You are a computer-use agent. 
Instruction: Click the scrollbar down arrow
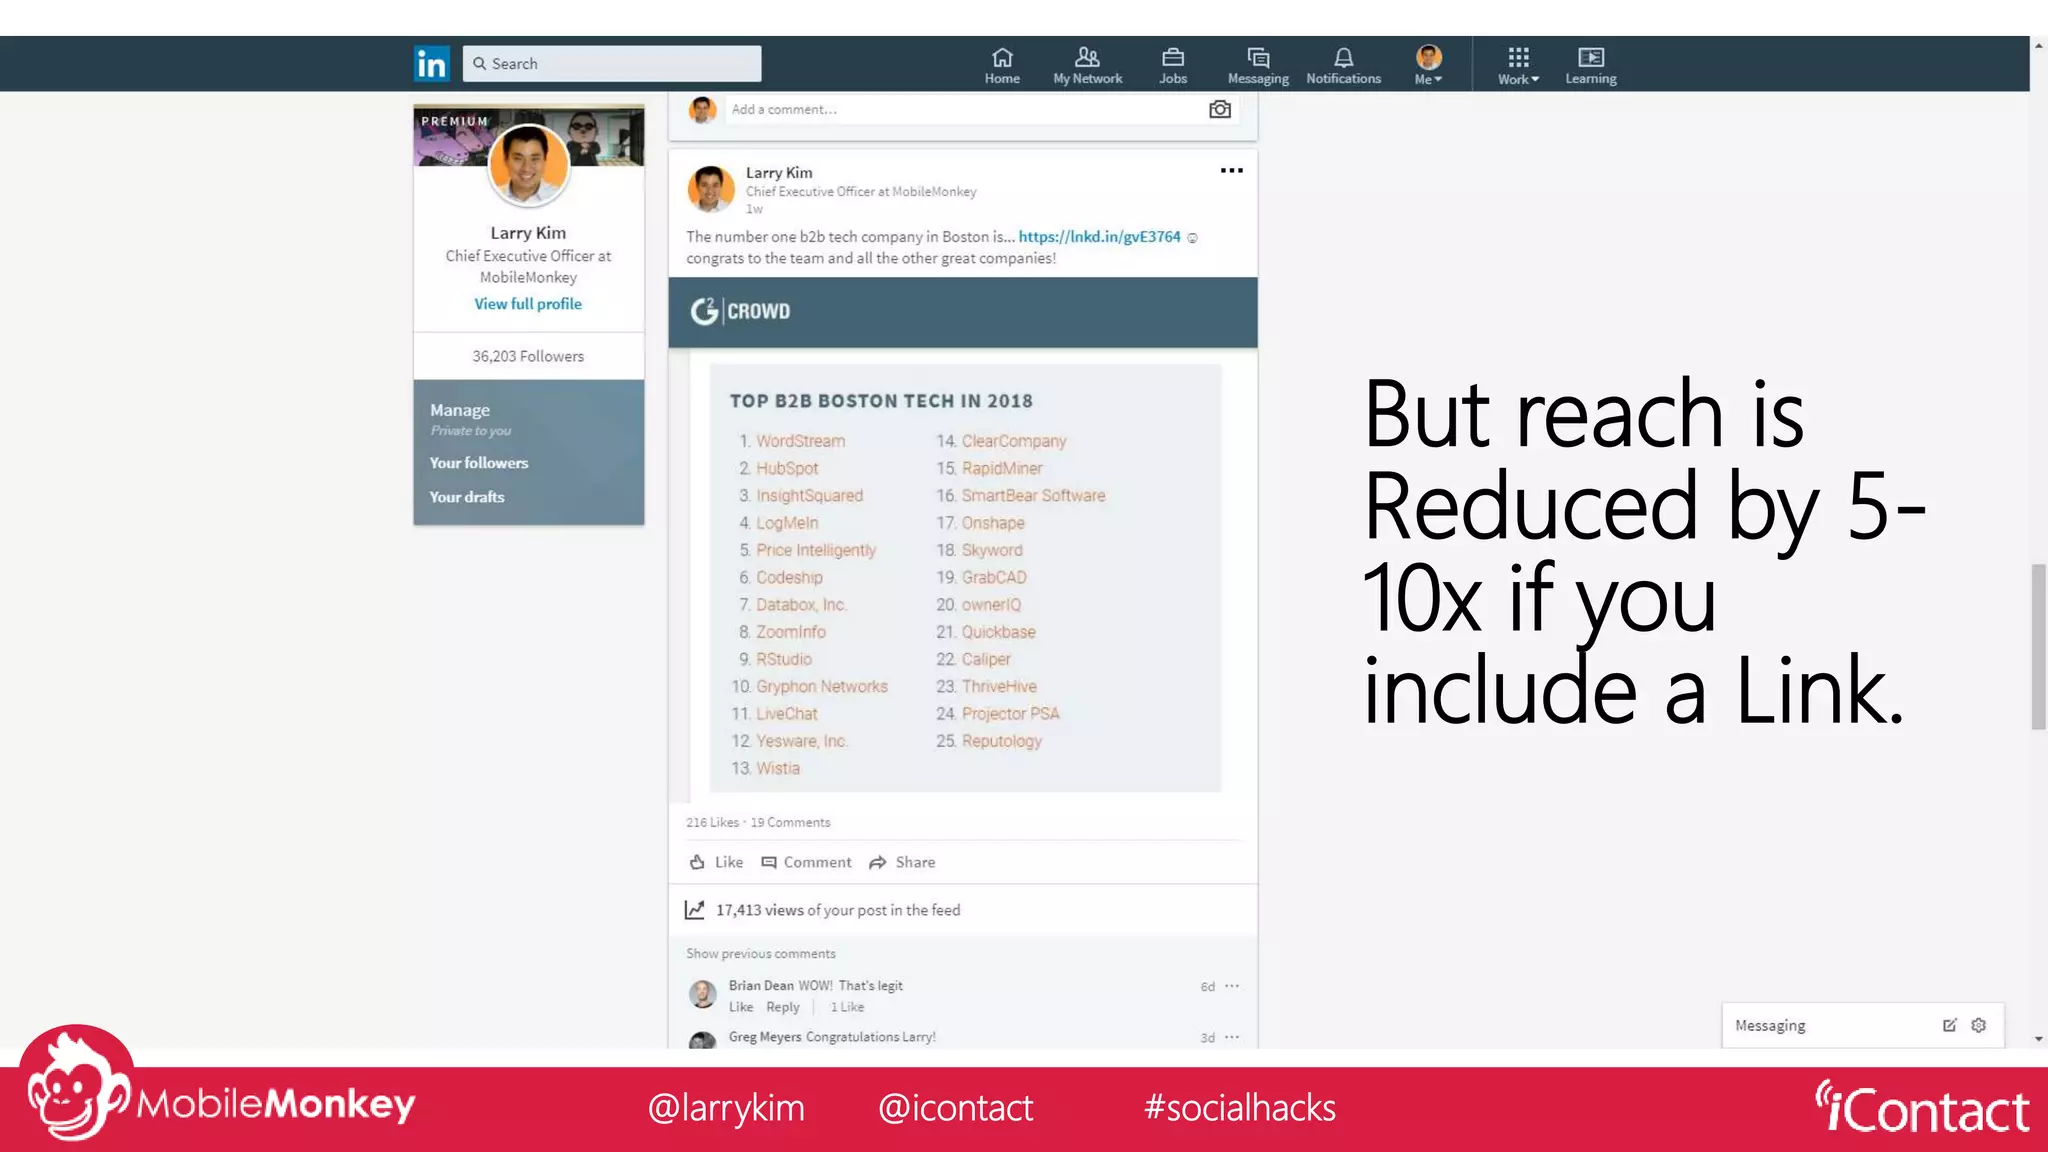(x=2038, y=1040)
